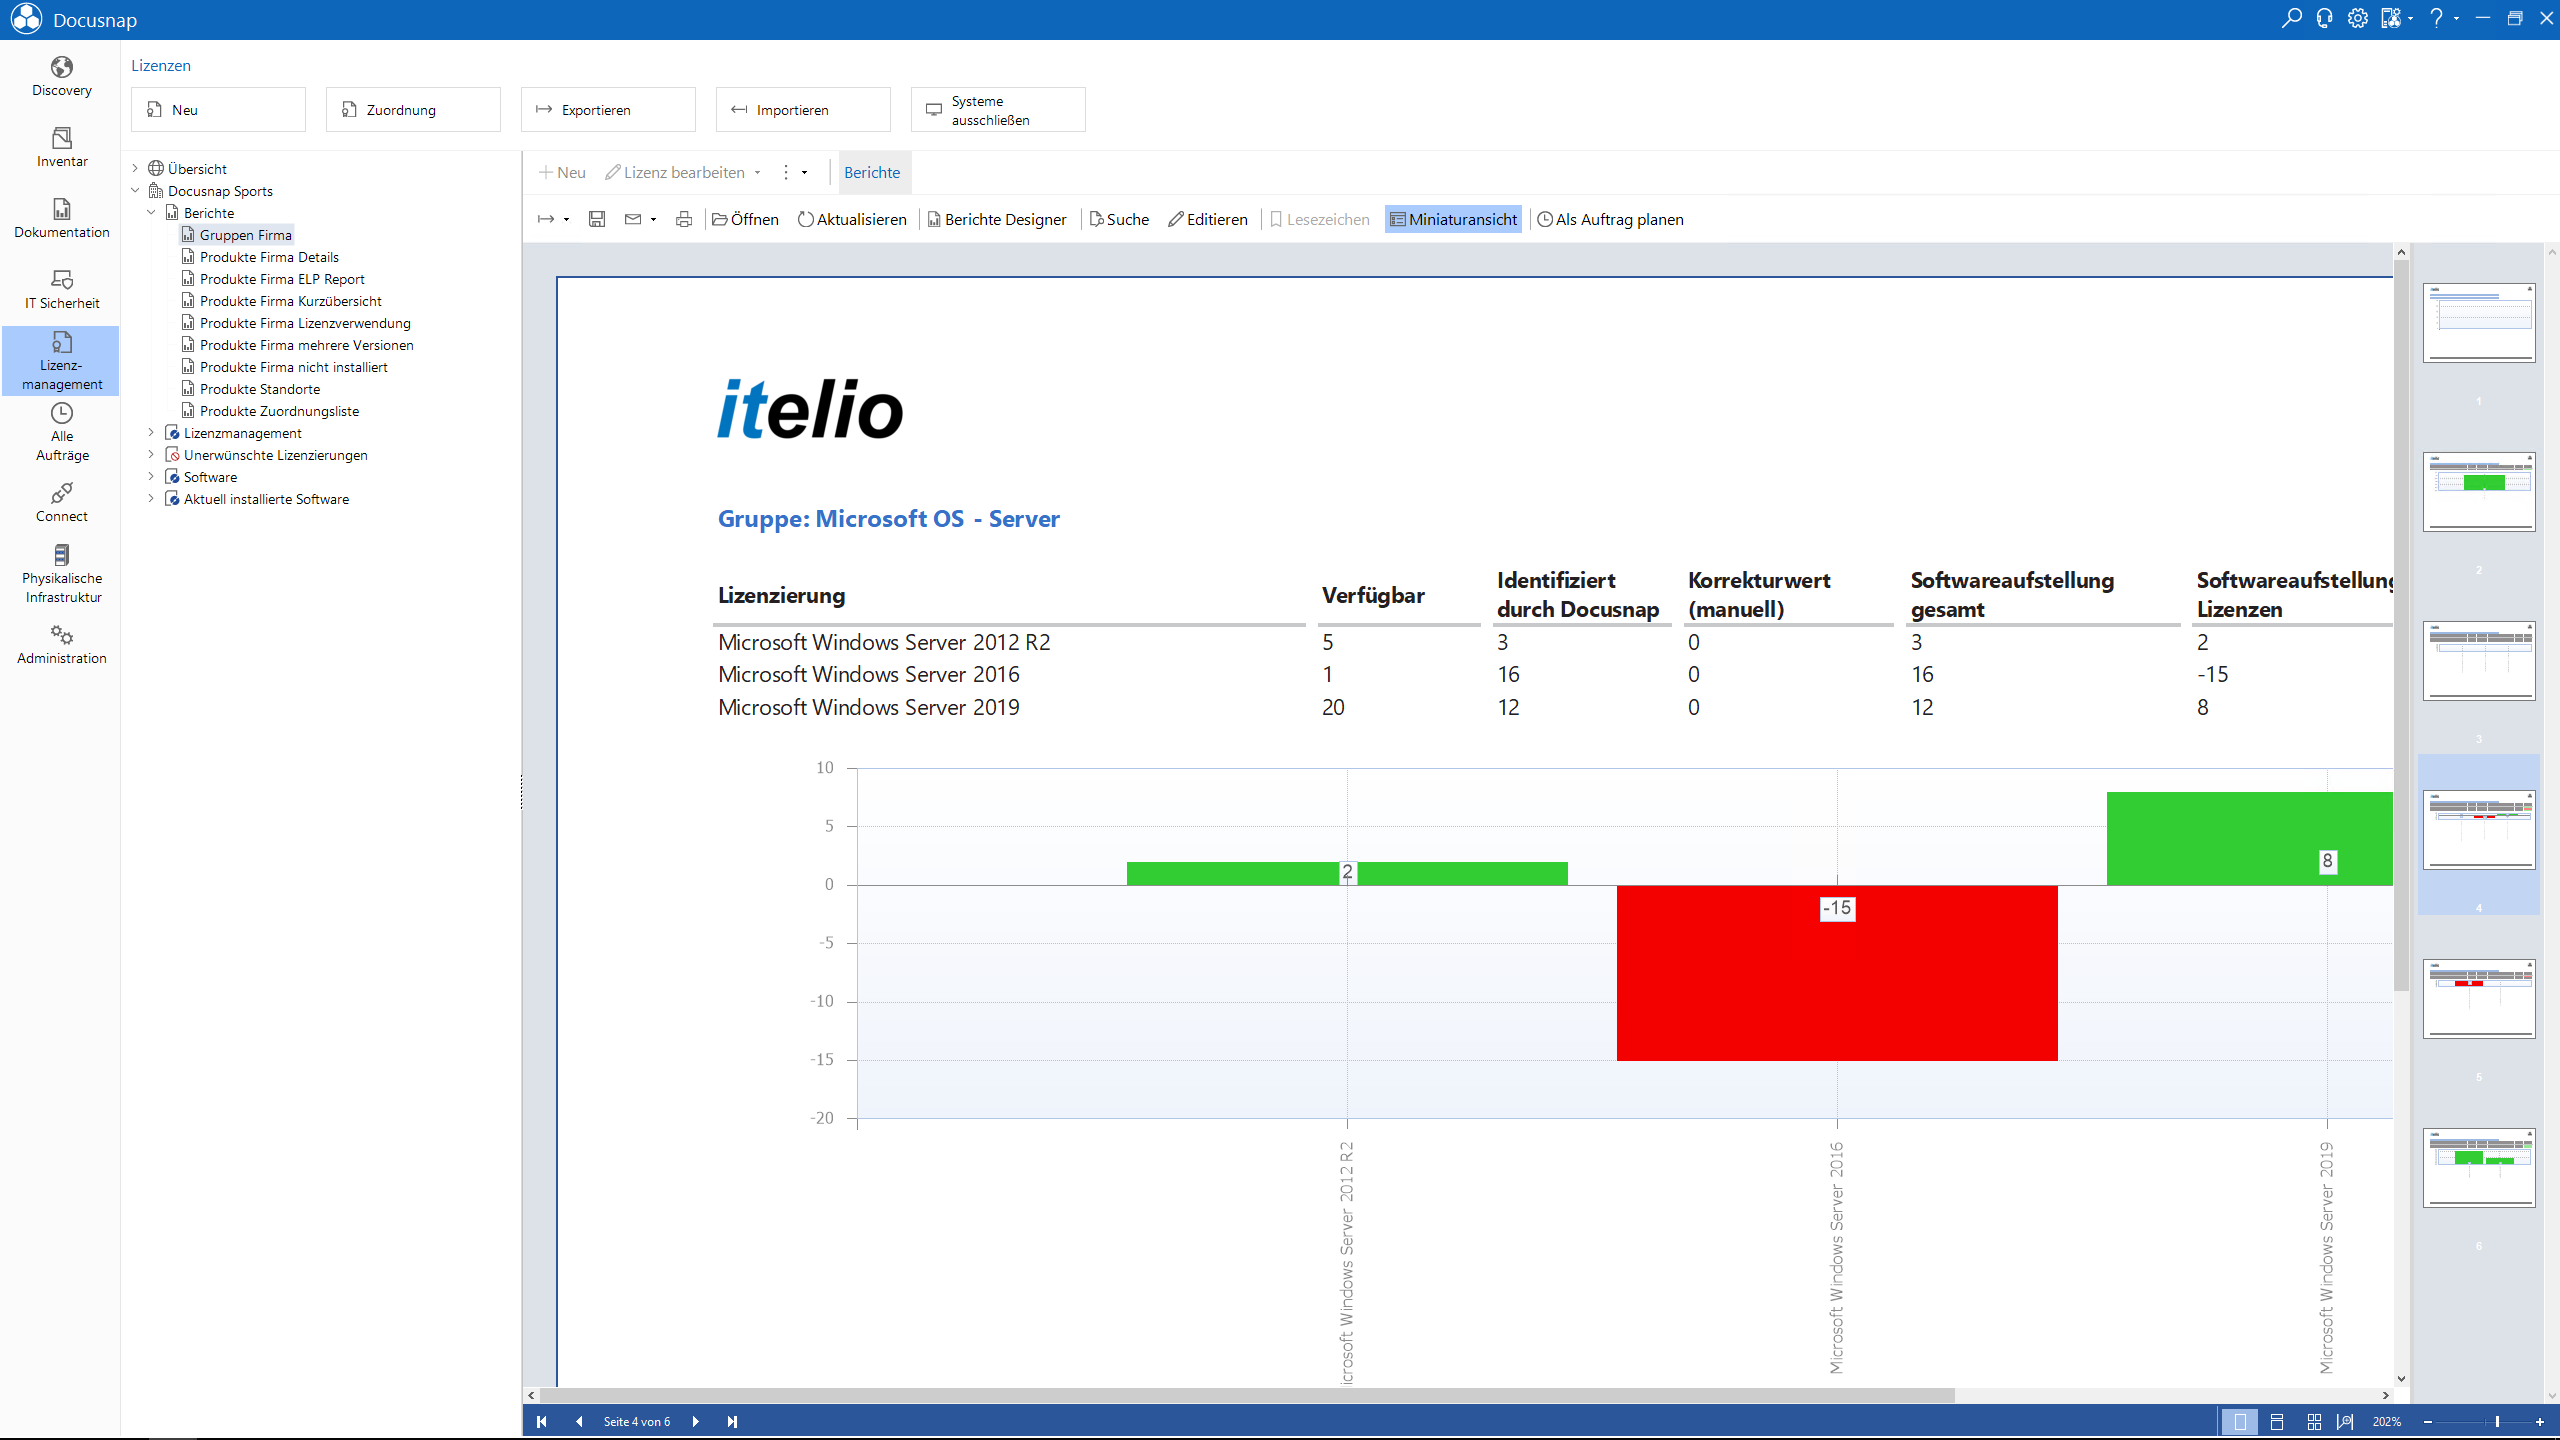Click Systeme ausschließen
This screenshot has height=1440, width=2560.
coord(998,109)
